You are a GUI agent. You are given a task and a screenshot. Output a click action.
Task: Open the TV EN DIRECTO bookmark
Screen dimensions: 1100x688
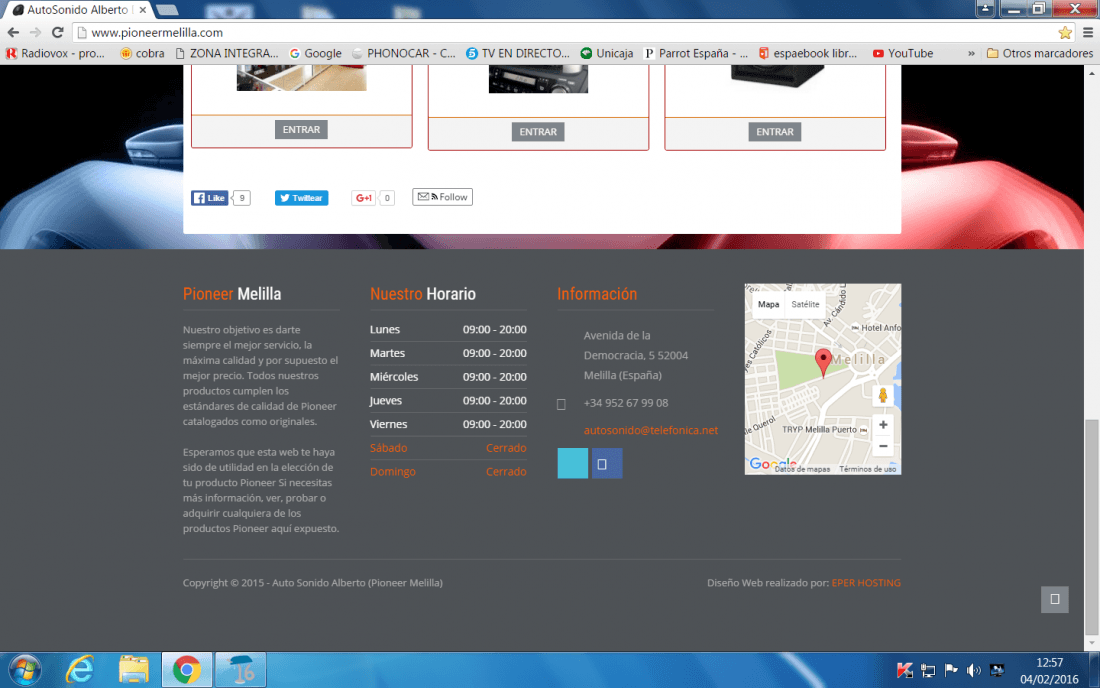(x=518, y=53)
